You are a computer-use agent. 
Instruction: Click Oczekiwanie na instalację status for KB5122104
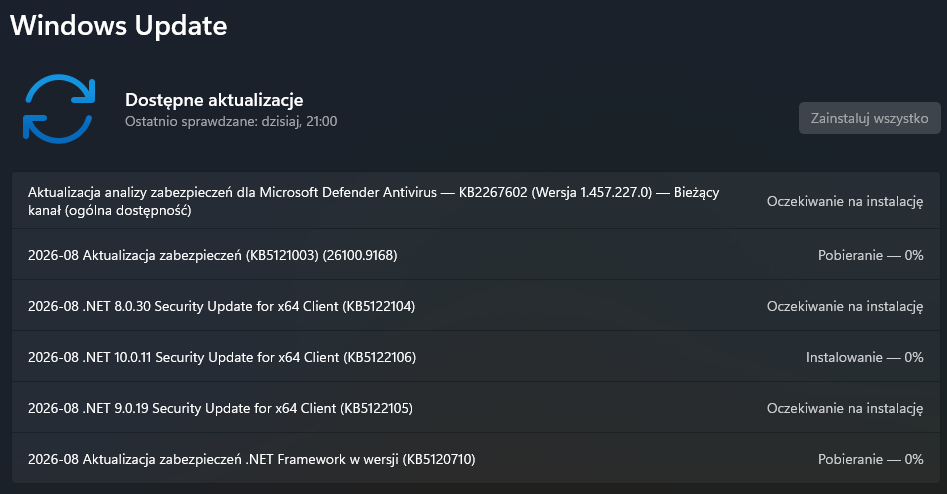845,306
